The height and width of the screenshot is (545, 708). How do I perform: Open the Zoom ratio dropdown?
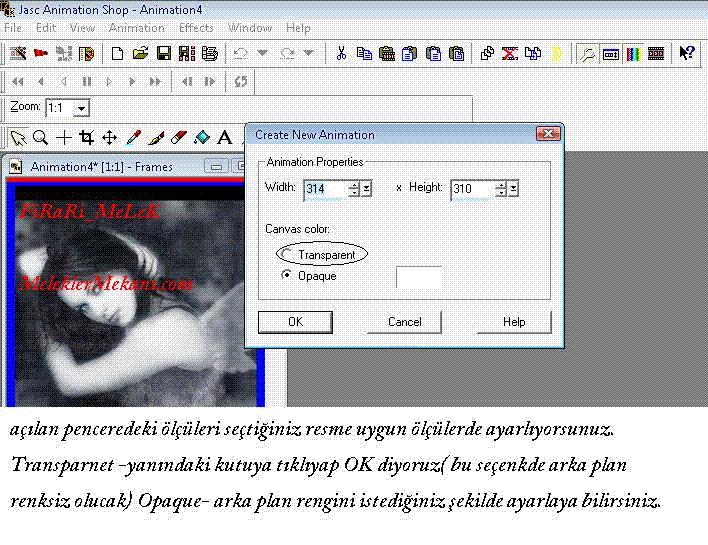pyautogui.click(x=81, y=108)
